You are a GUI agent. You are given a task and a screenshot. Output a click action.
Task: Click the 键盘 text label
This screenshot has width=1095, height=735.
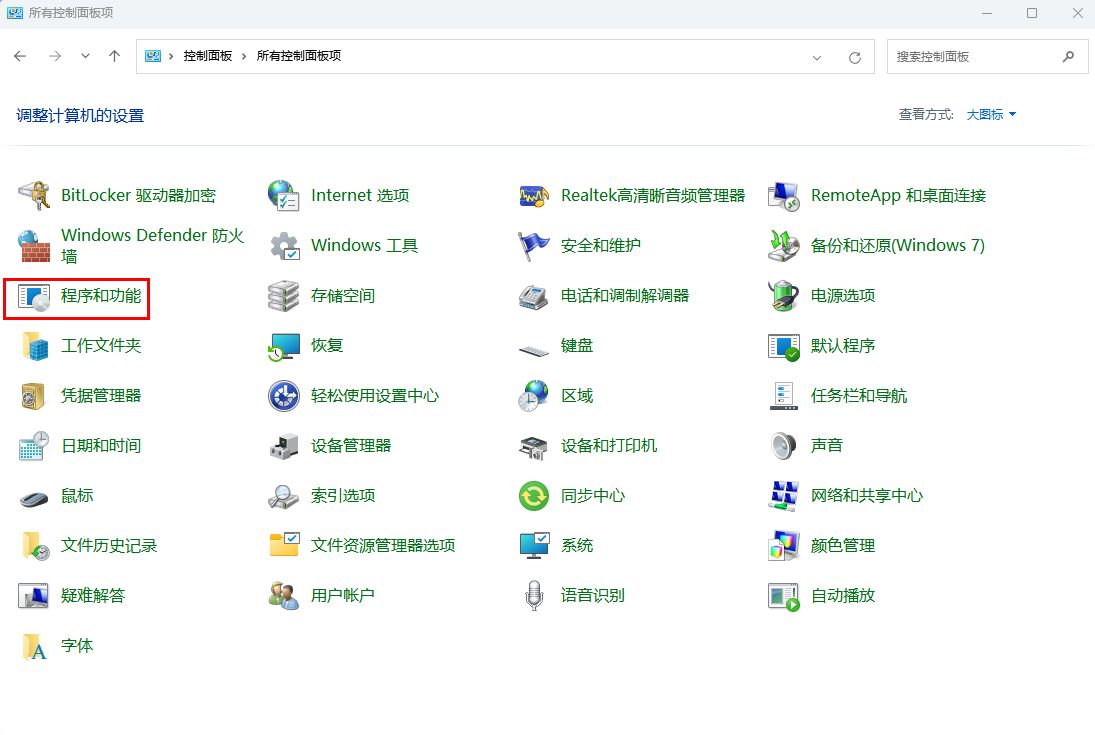coord(577,345)
